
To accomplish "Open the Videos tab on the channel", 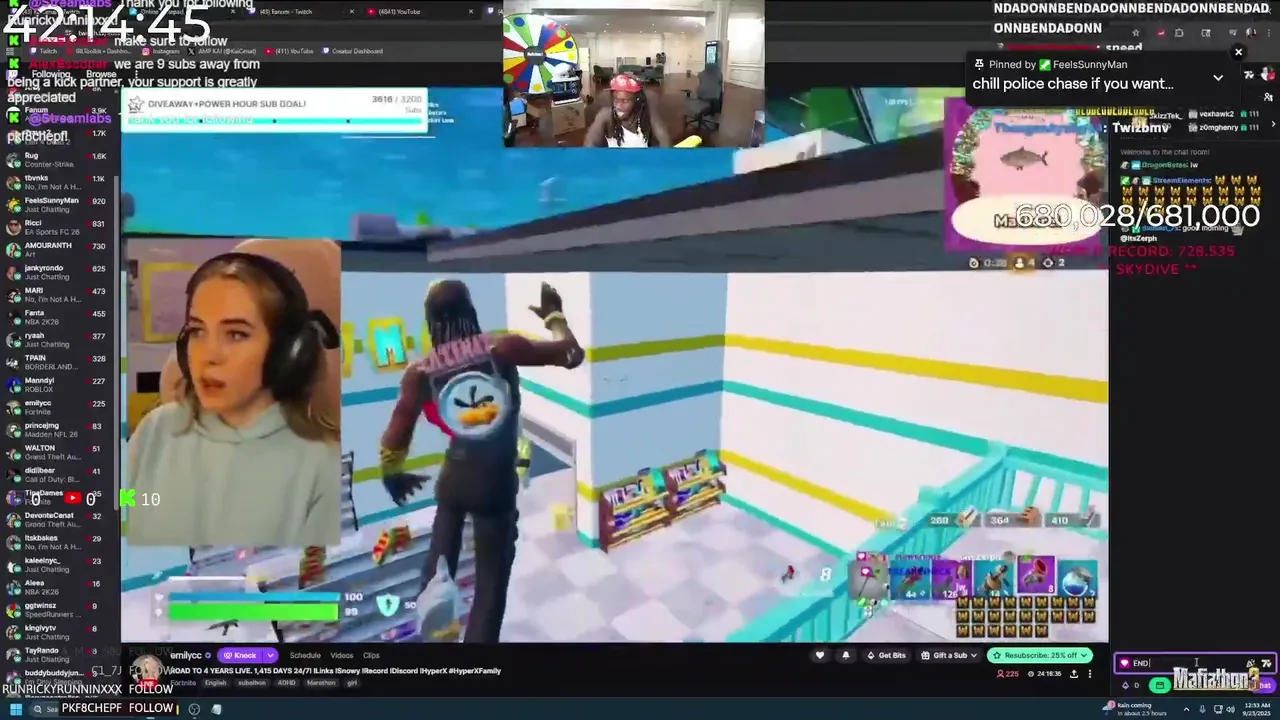I will point(342,656).
